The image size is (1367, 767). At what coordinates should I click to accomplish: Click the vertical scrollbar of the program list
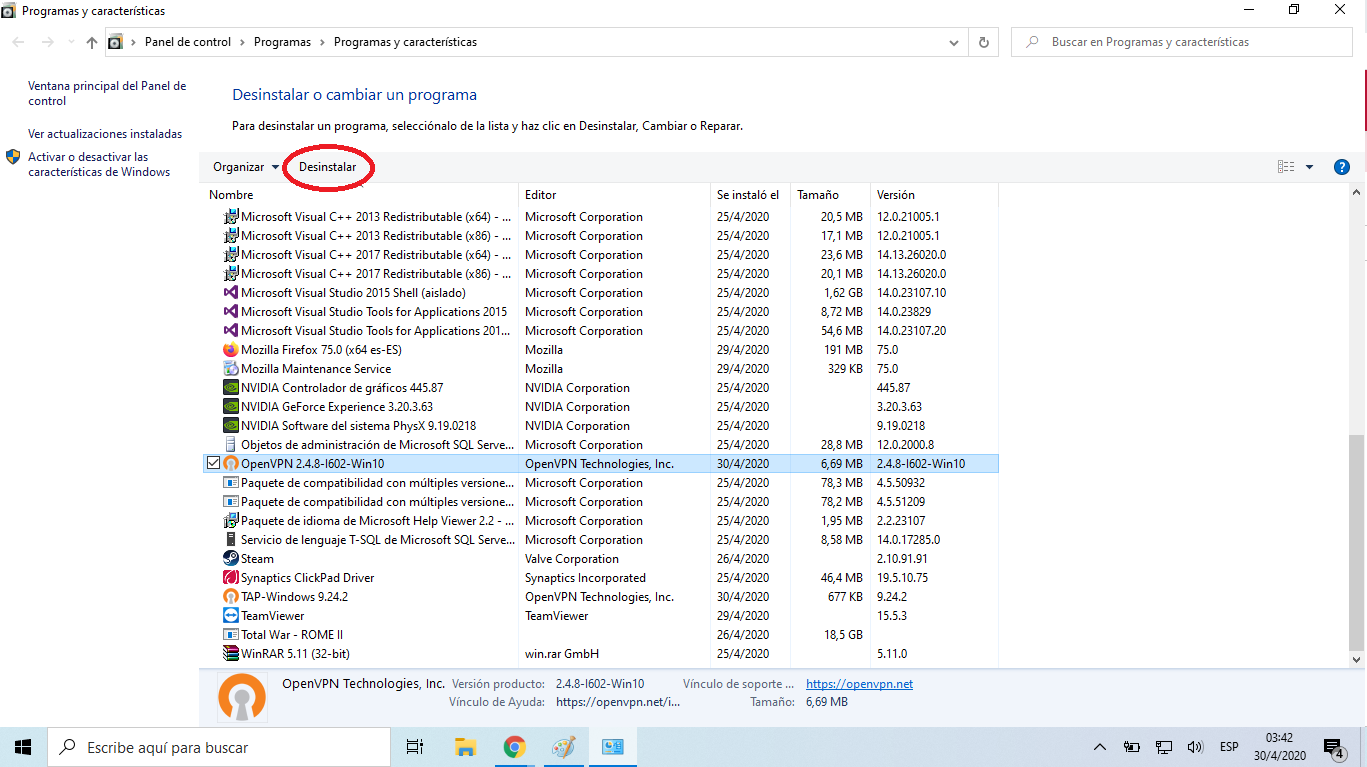tap(1357, 541)
